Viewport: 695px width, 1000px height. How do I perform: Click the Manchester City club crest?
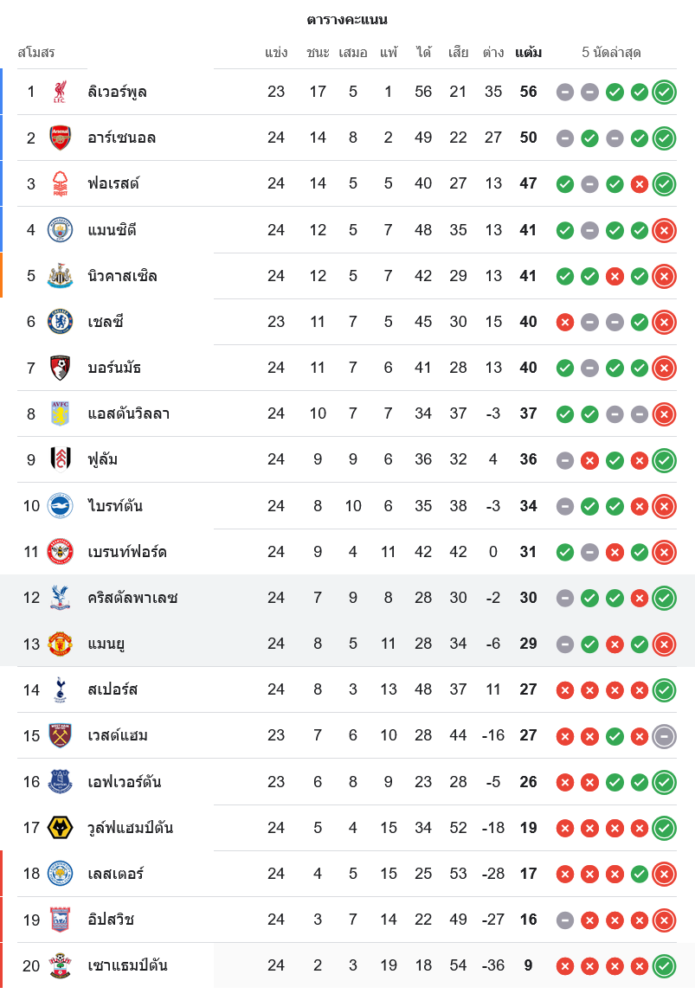(60, 230)
